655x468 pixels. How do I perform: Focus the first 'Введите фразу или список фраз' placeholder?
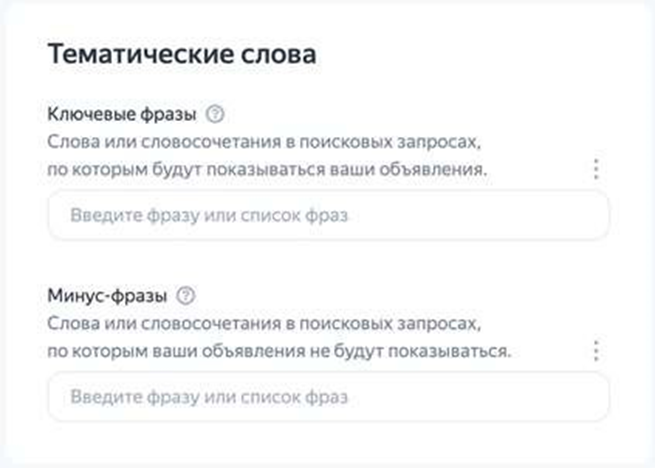pyautogui.click(x=209, y=215)
